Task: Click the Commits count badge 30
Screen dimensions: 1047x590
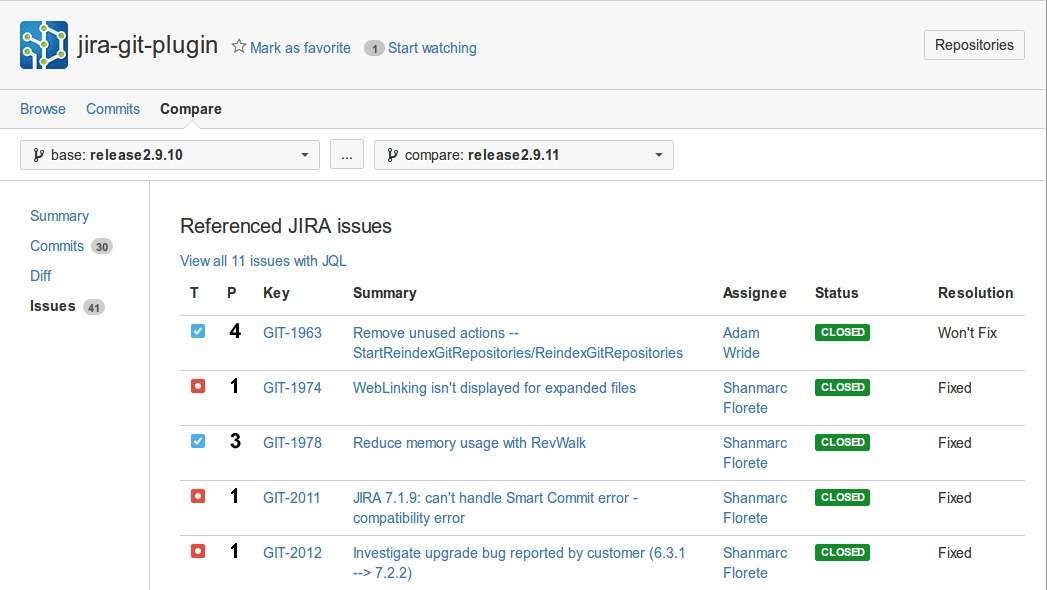Action: (x=101, y=247)
